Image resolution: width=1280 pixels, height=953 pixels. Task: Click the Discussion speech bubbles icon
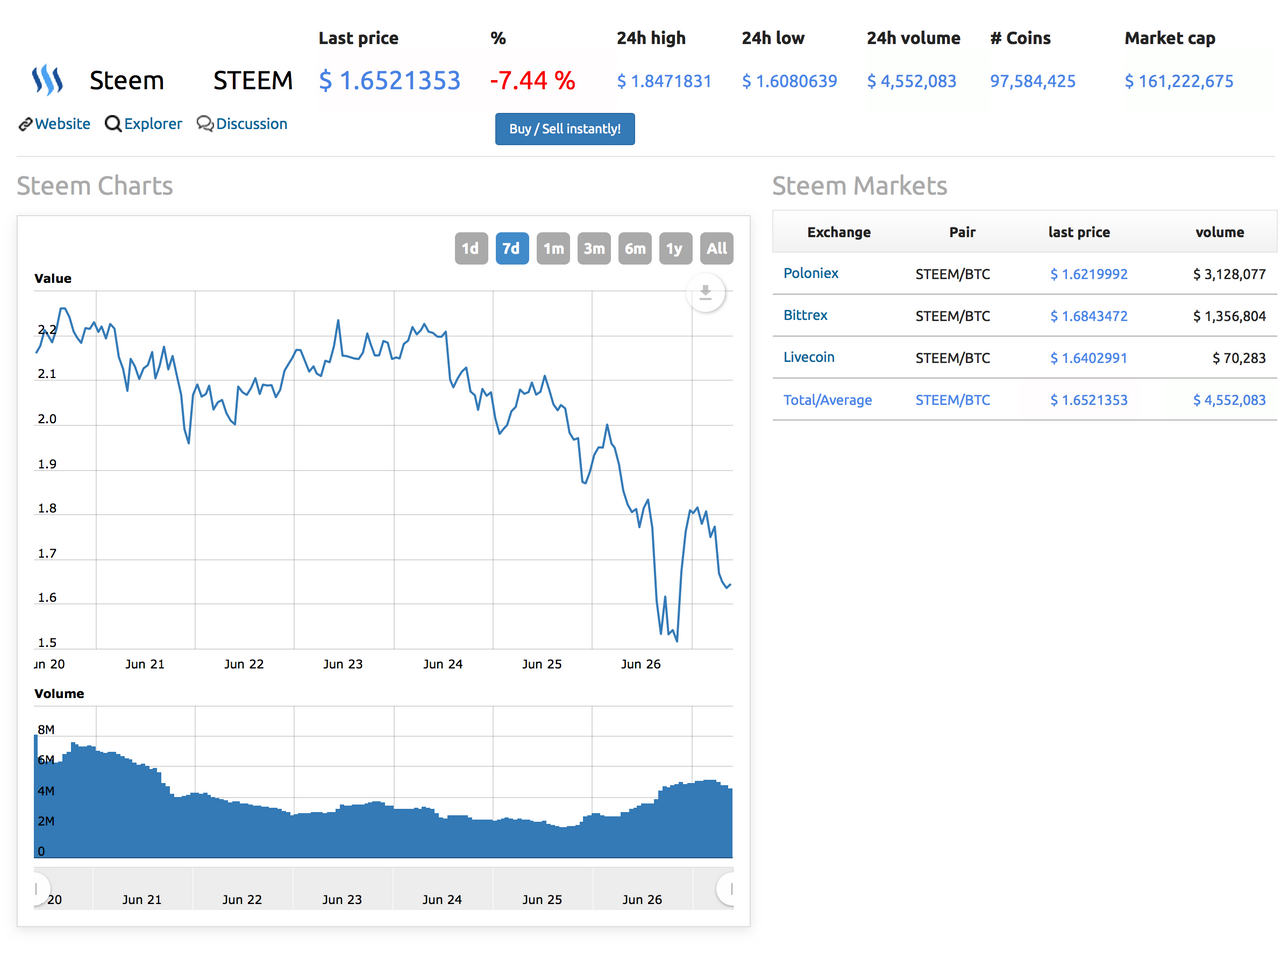[205, 124]
